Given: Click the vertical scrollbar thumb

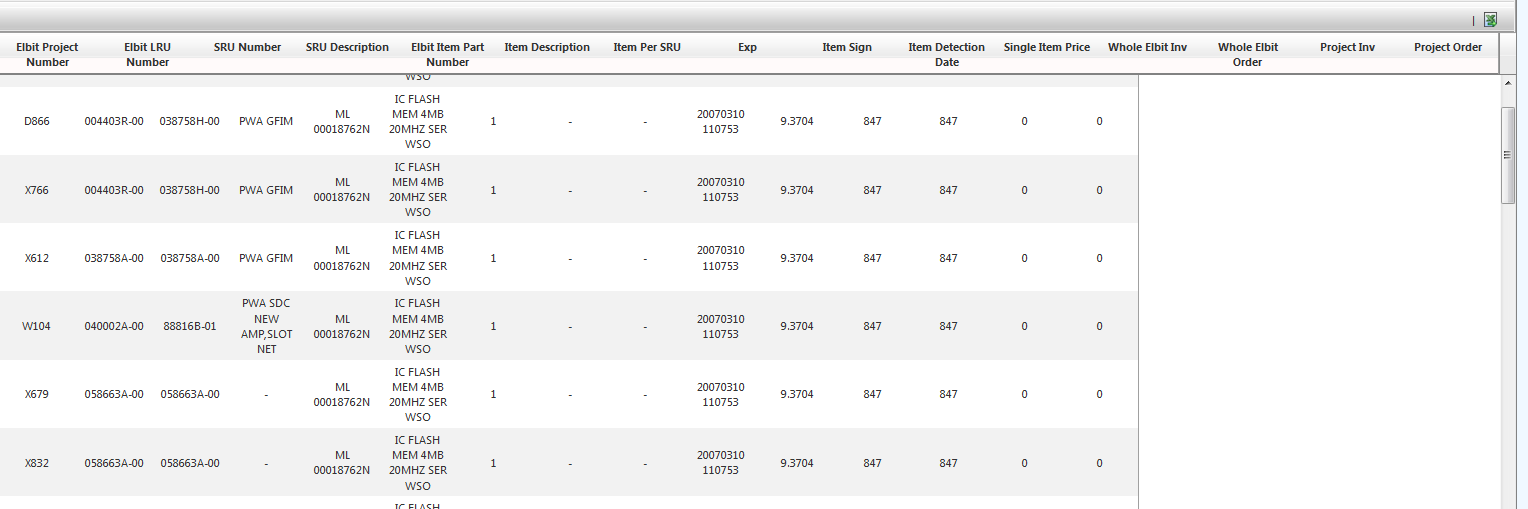Looking at the screenshot, I should [x=1508, y=155].
